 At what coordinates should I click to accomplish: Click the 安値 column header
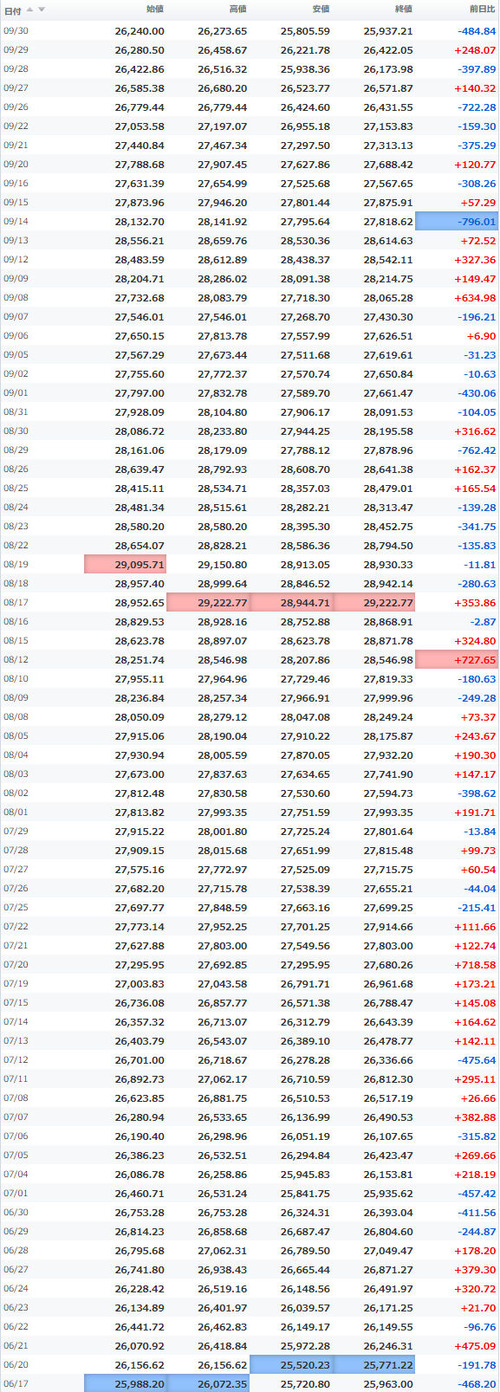click(320, 8)
